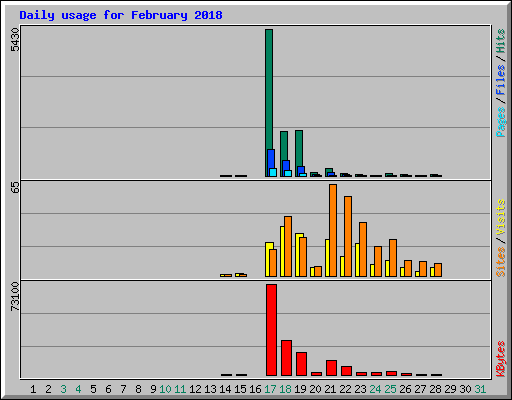
Task: Click the red KBytes bar for day 22
Action: (346, 371)
